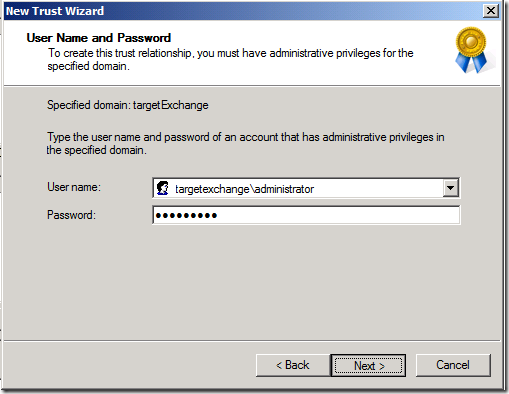Image resolution: width=509 pixels, height=394 pixels.
Task: Click the Specified domain: targetExchange text
Action: click(128, 105)
